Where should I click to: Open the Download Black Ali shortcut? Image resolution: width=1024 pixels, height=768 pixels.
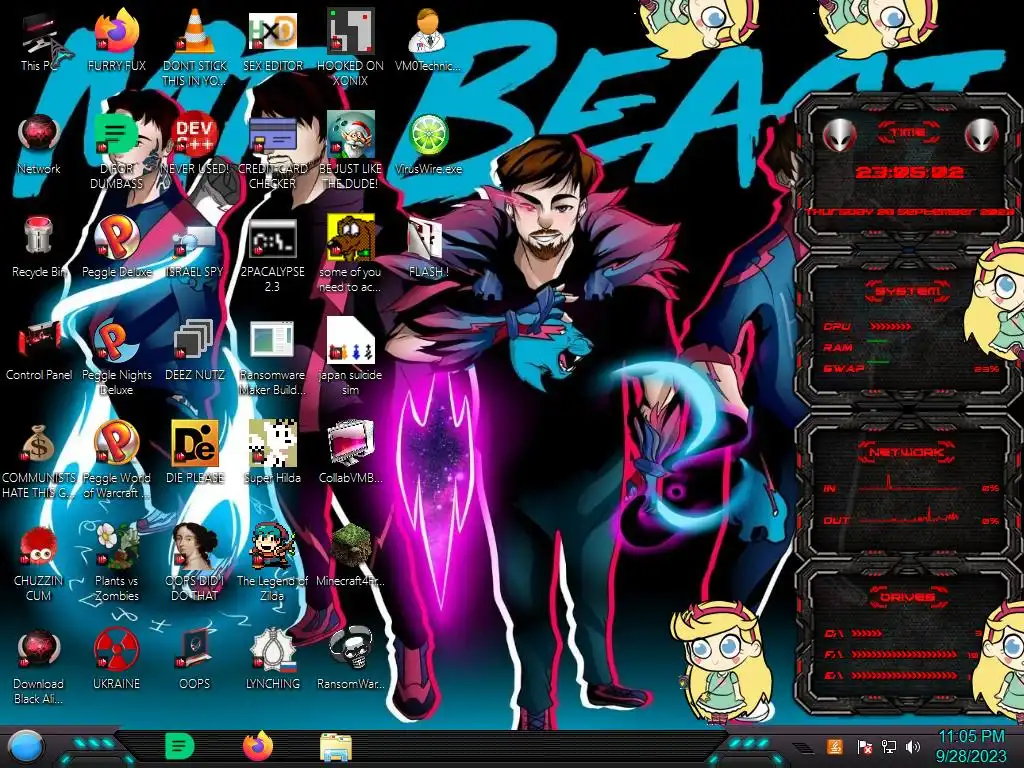[39, 666]
